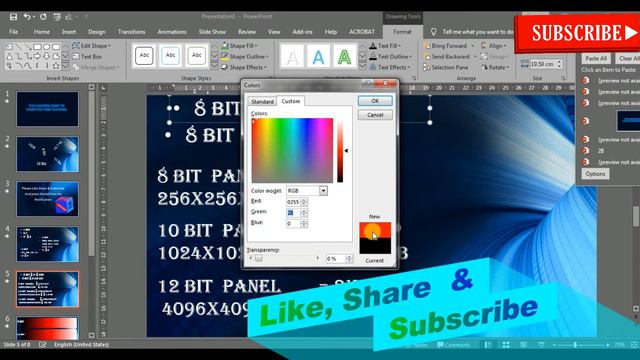The image size is (640, 360).
Task: Click the Align objects icon
Action: coord(484,46)
